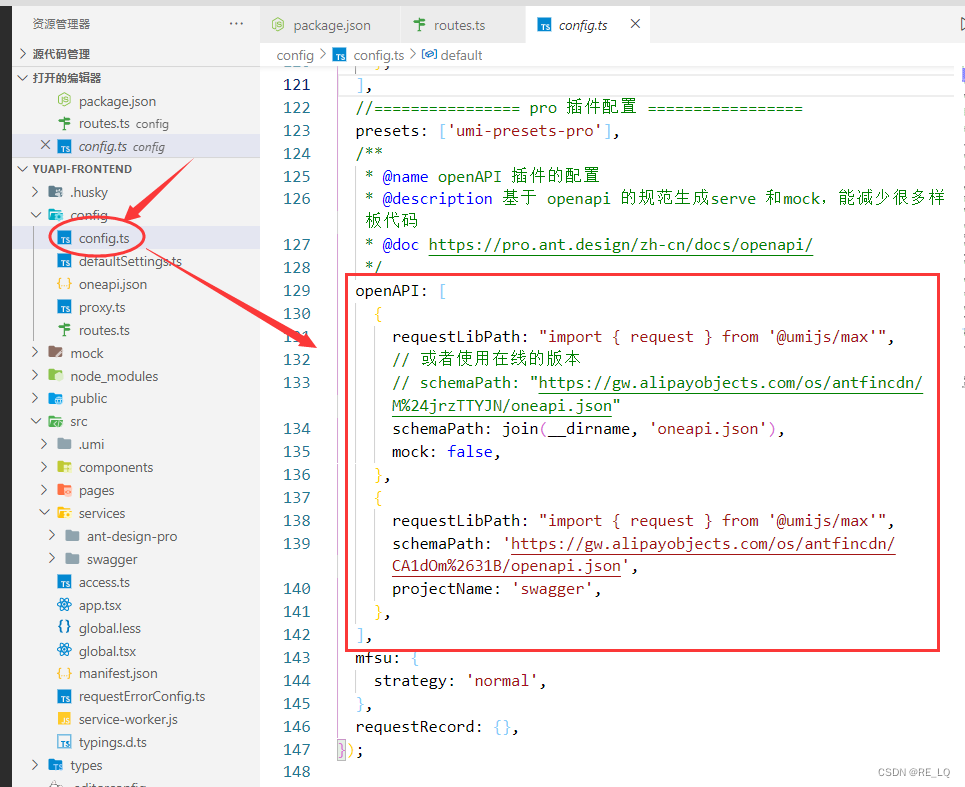Expand the swagger folder chevron

[x=52, y=559]
